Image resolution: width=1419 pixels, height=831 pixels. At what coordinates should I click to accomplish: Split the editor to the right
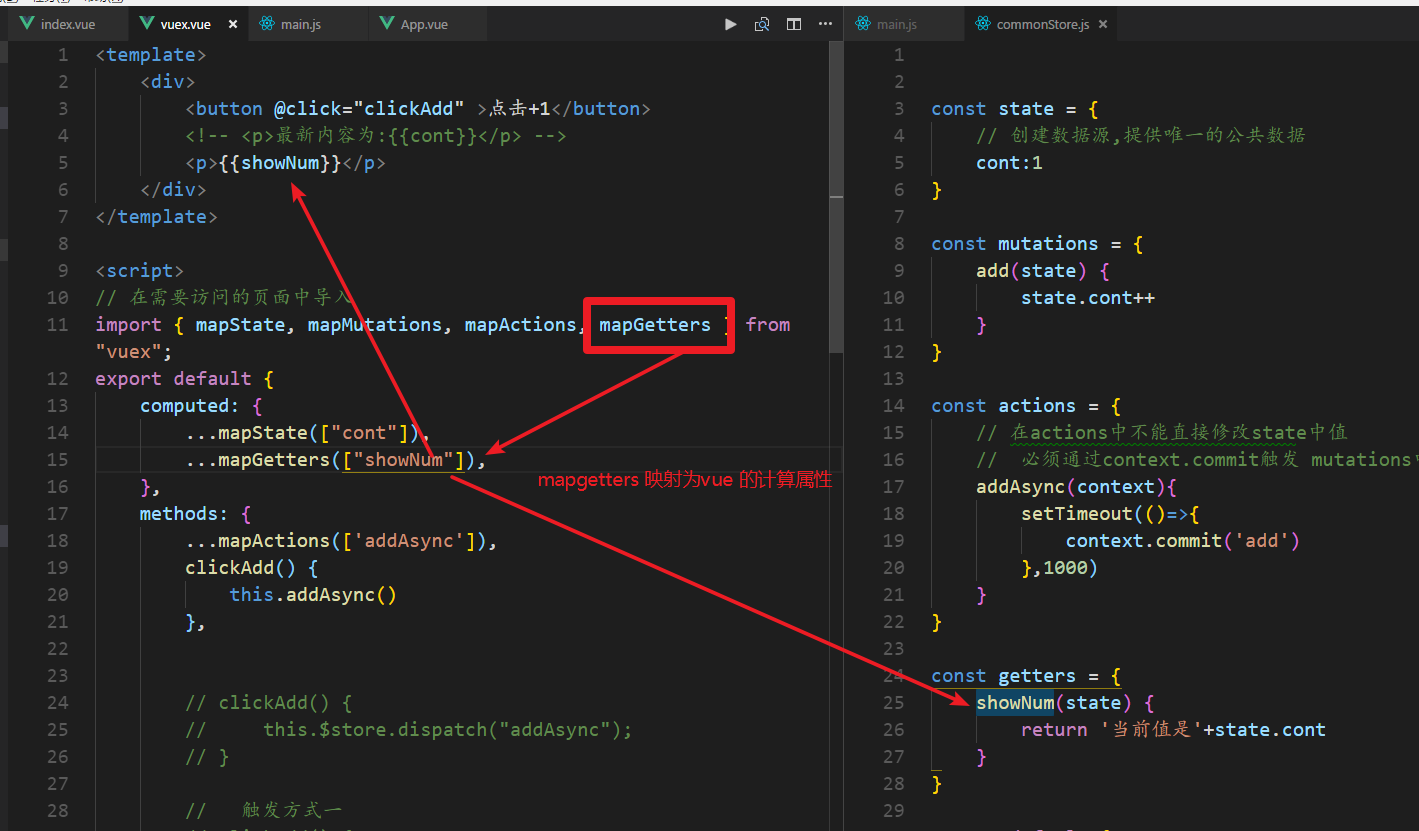click(x=793, y=24)
